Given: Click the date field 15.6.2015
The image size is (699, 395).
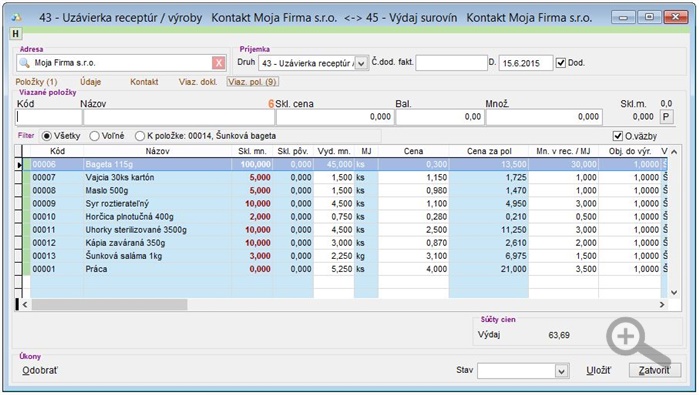Looking at the screenshot, I should click(x=526, y=63).
